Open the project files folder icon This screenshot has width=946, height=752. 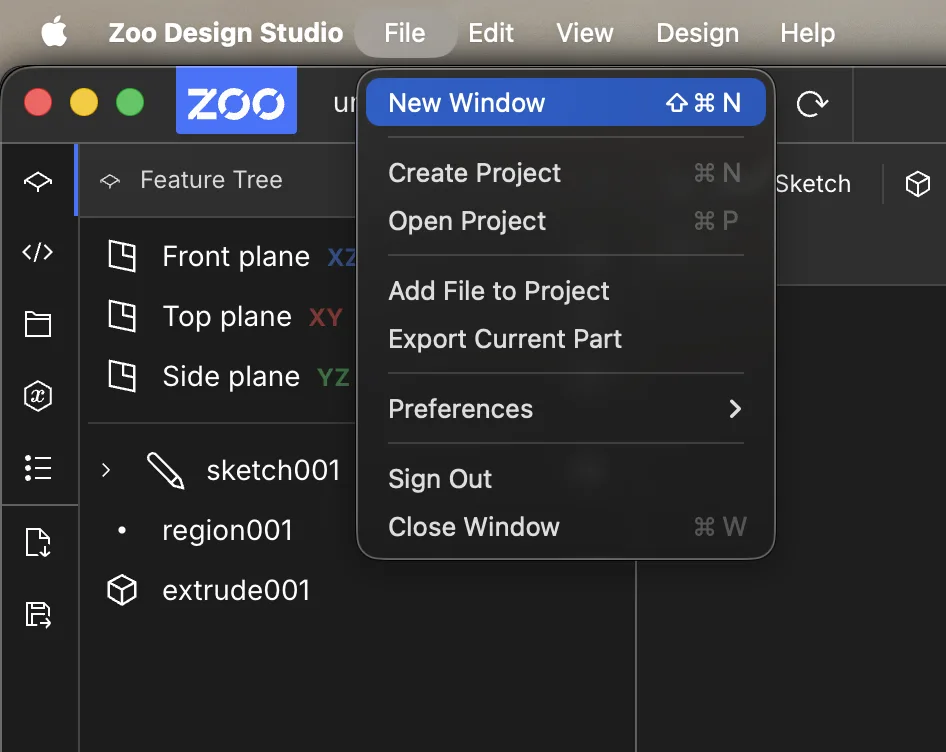pos(38,324)
